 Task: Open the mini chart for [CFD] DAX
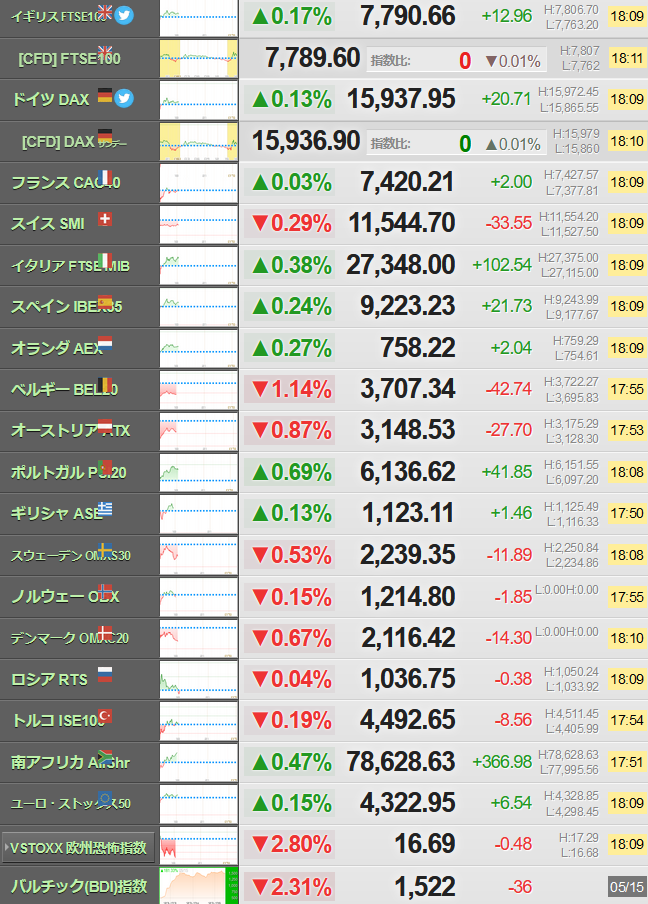tap(198, 141)
